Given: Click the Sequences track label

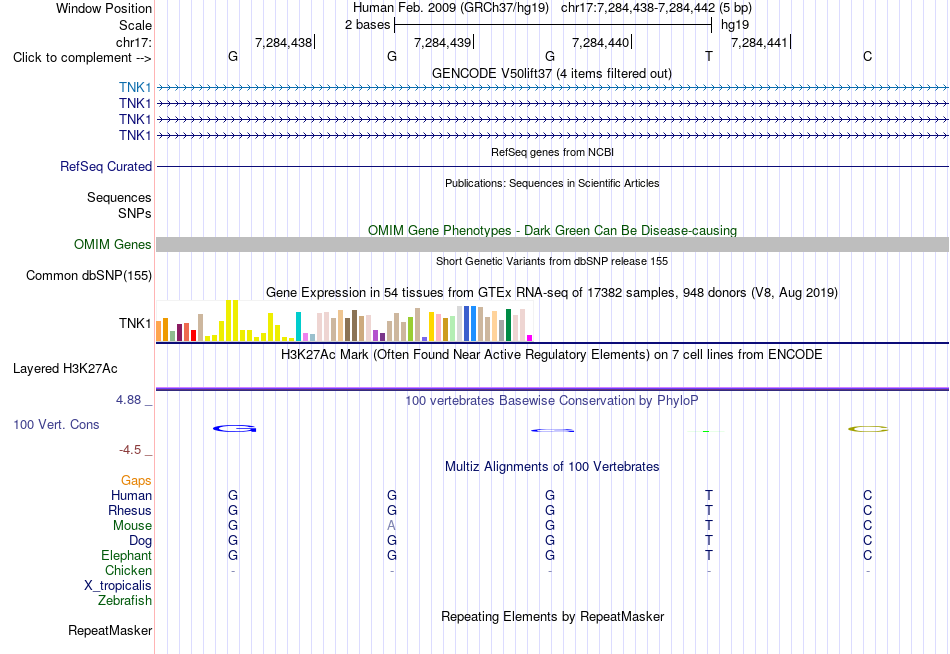Looking at the screenshot, I should click(x=119, y=198).
